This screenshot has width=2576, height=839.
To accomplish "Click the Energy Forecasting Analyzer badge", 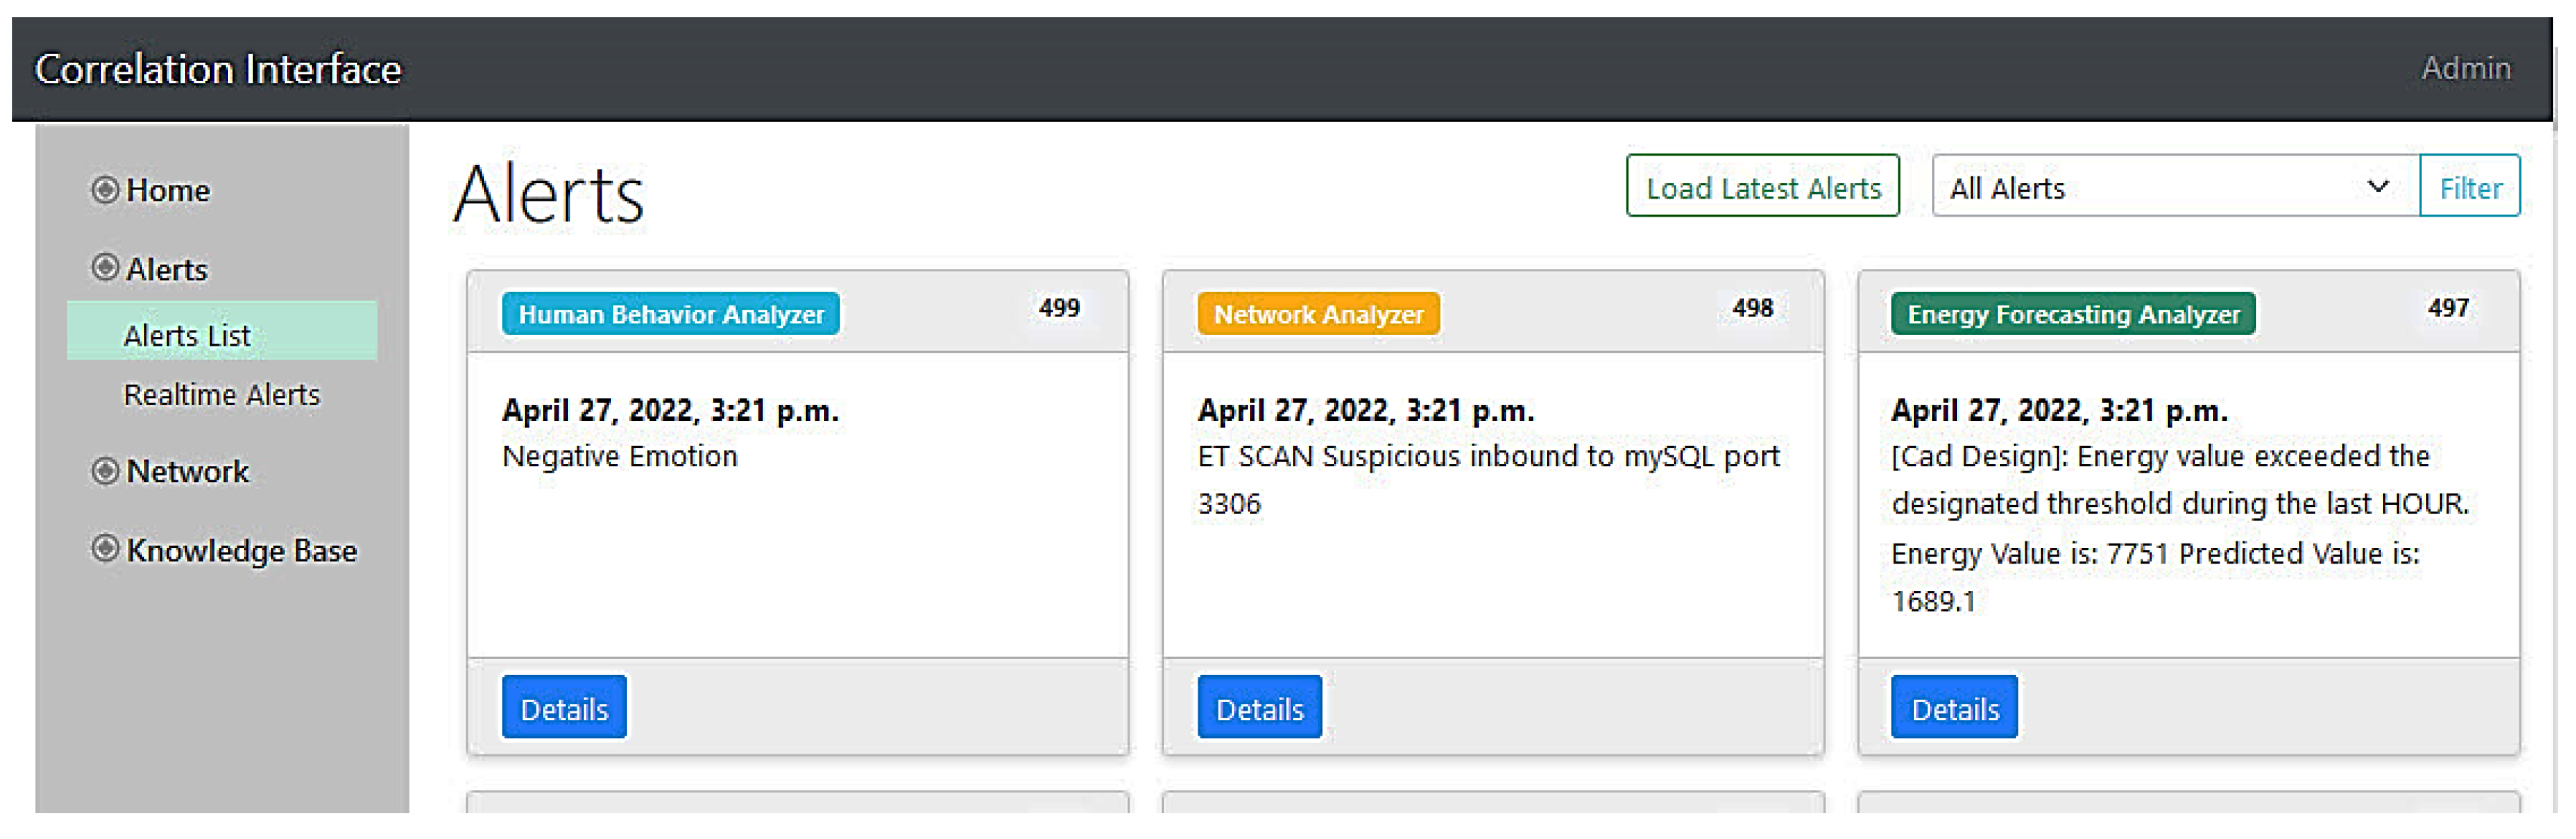I will tap(2073, 314).
